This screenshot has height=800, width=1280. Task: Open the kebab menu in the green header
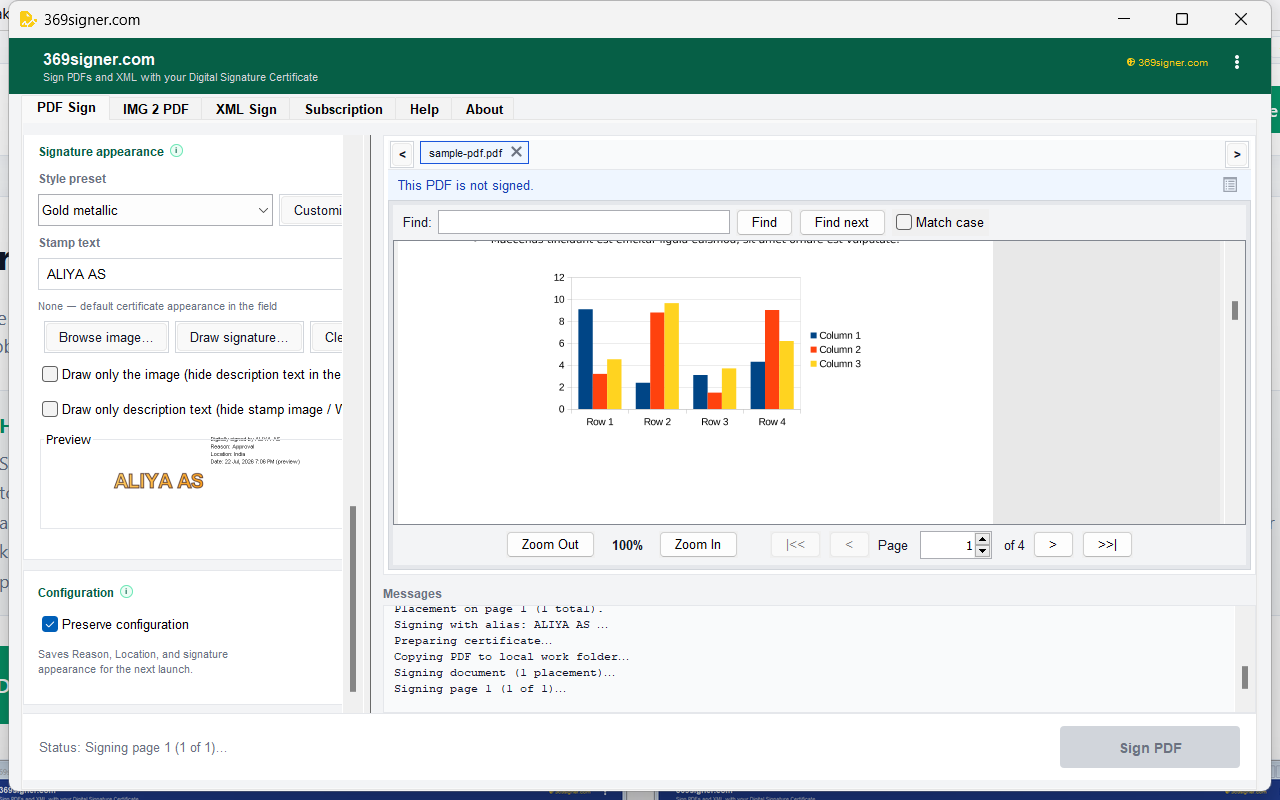click(1237, 62)
